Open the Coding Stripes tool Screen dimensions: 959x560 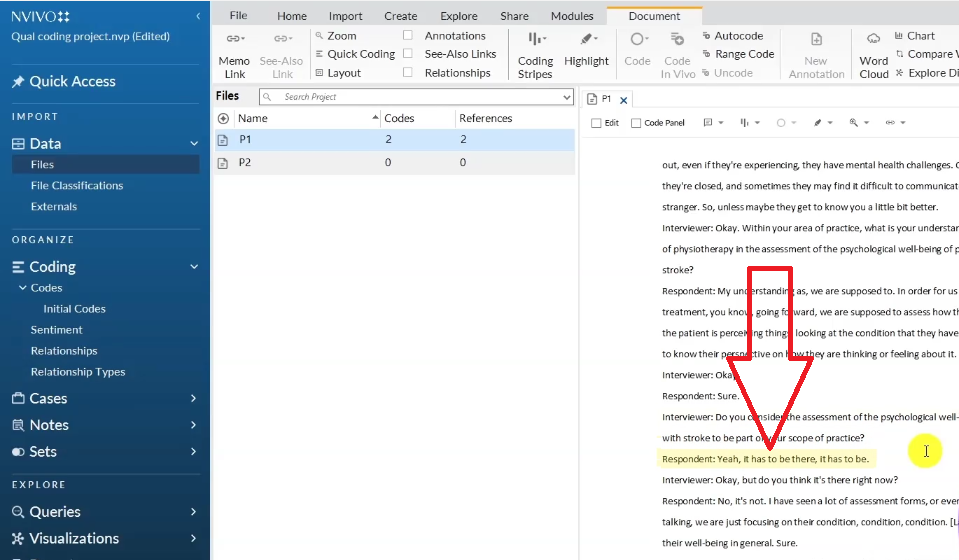(535, 39)
